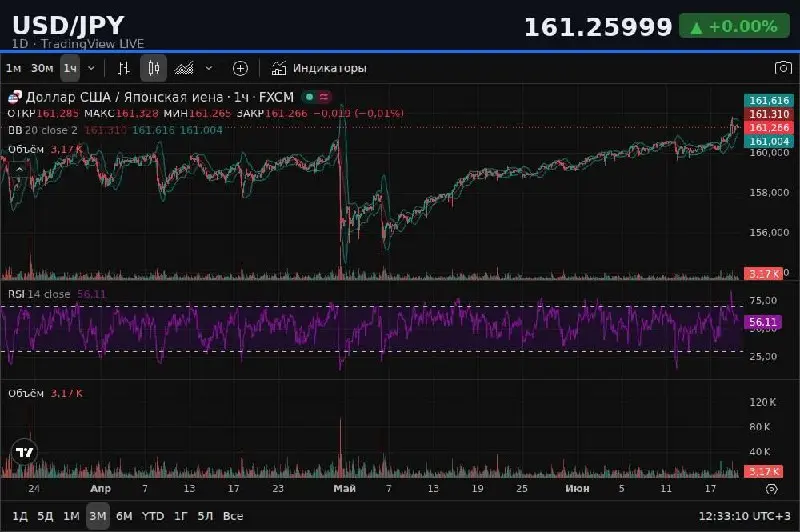Open time axis settings icon
800x532 pixels.
tap(772, 489)
